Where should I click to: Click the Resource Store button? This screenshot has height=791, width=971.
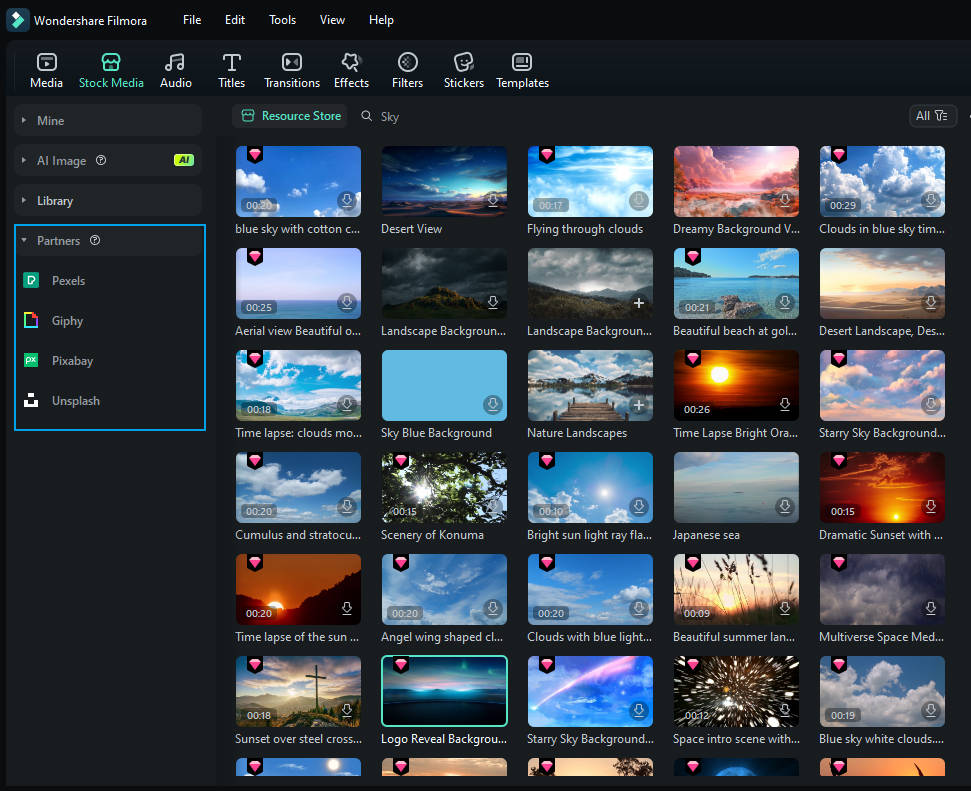click(290, 116)
